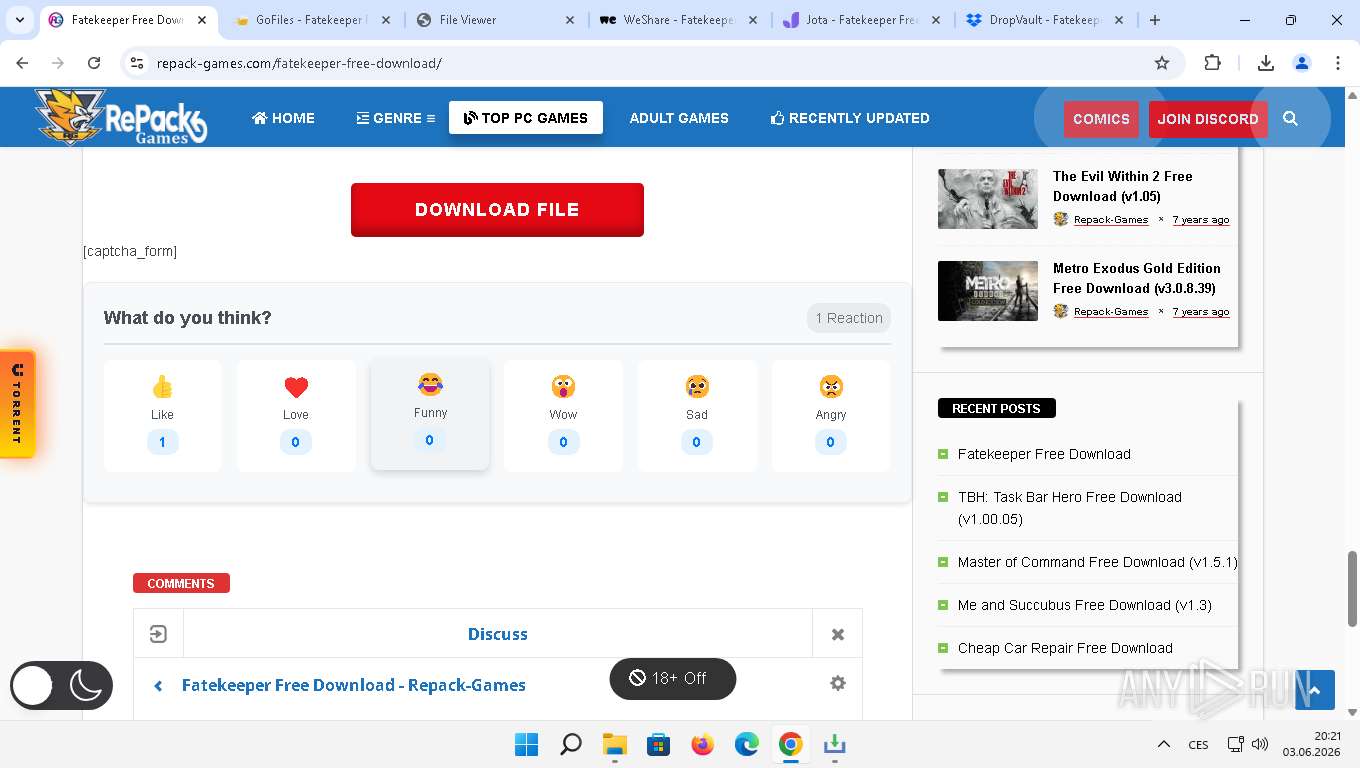Viewport: 1360px width, 768px height.
Task: Open the Chrome profile avatar
Action: point(1302,63)
